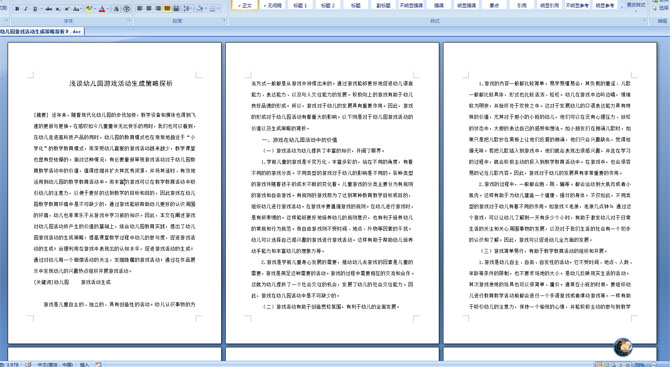Screen dimensions: 670x367
Task: Apply subscript to selected text
Action: pos(58,9)
